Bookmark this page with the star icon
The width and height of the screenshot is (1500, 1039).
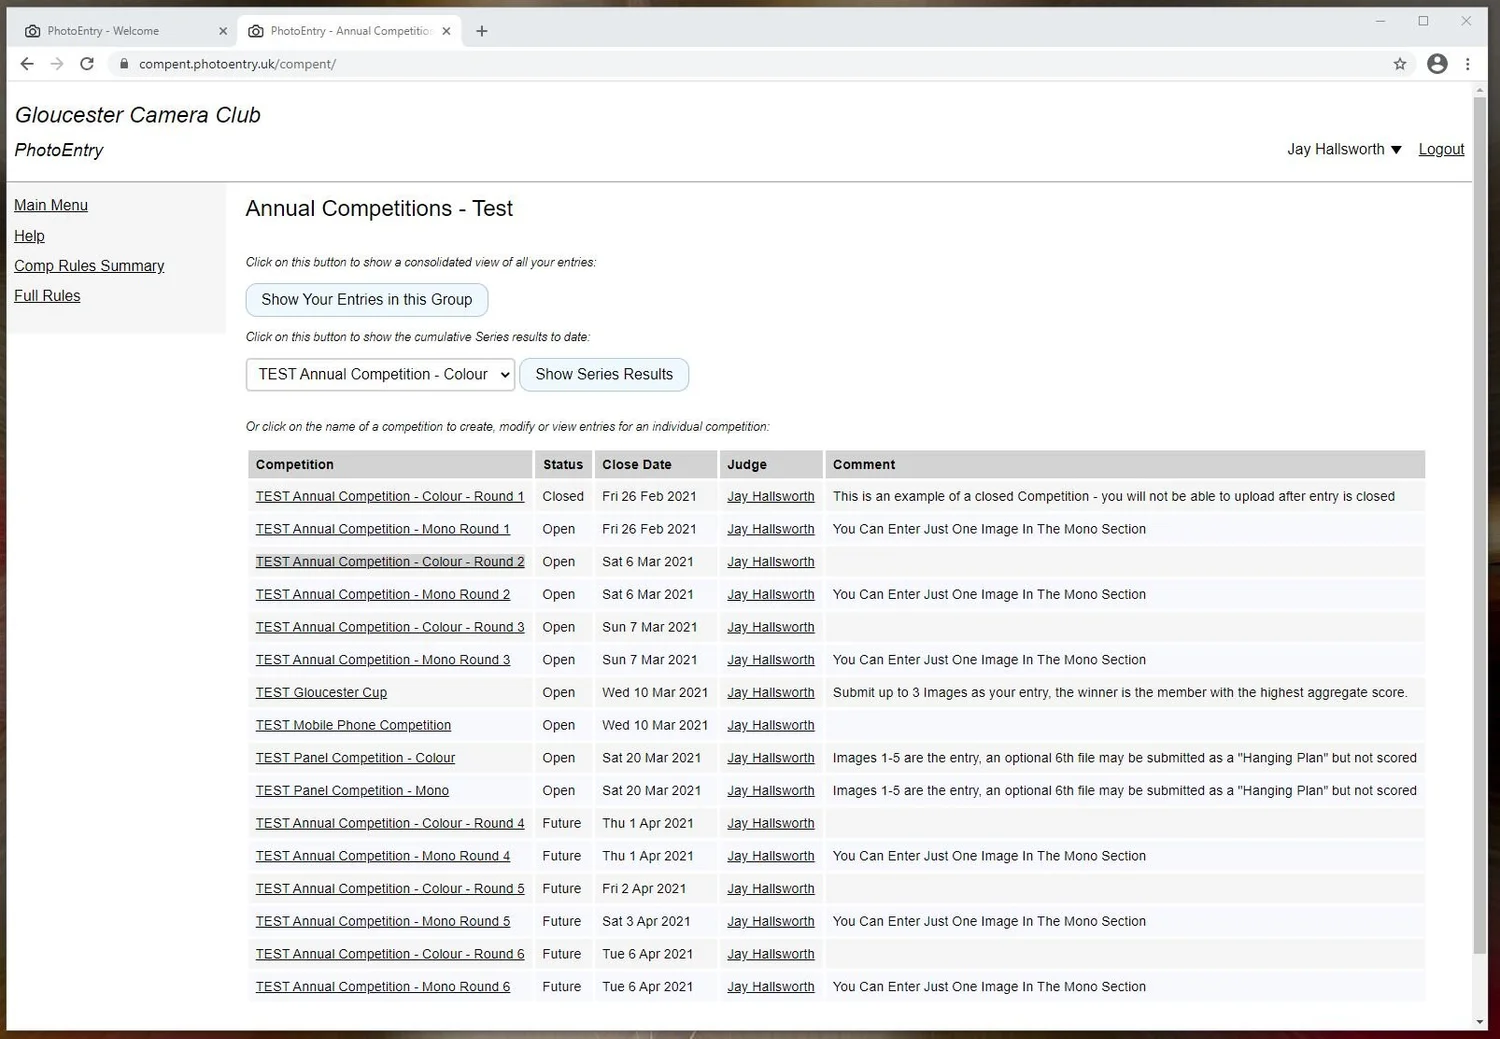(1400, 64)
